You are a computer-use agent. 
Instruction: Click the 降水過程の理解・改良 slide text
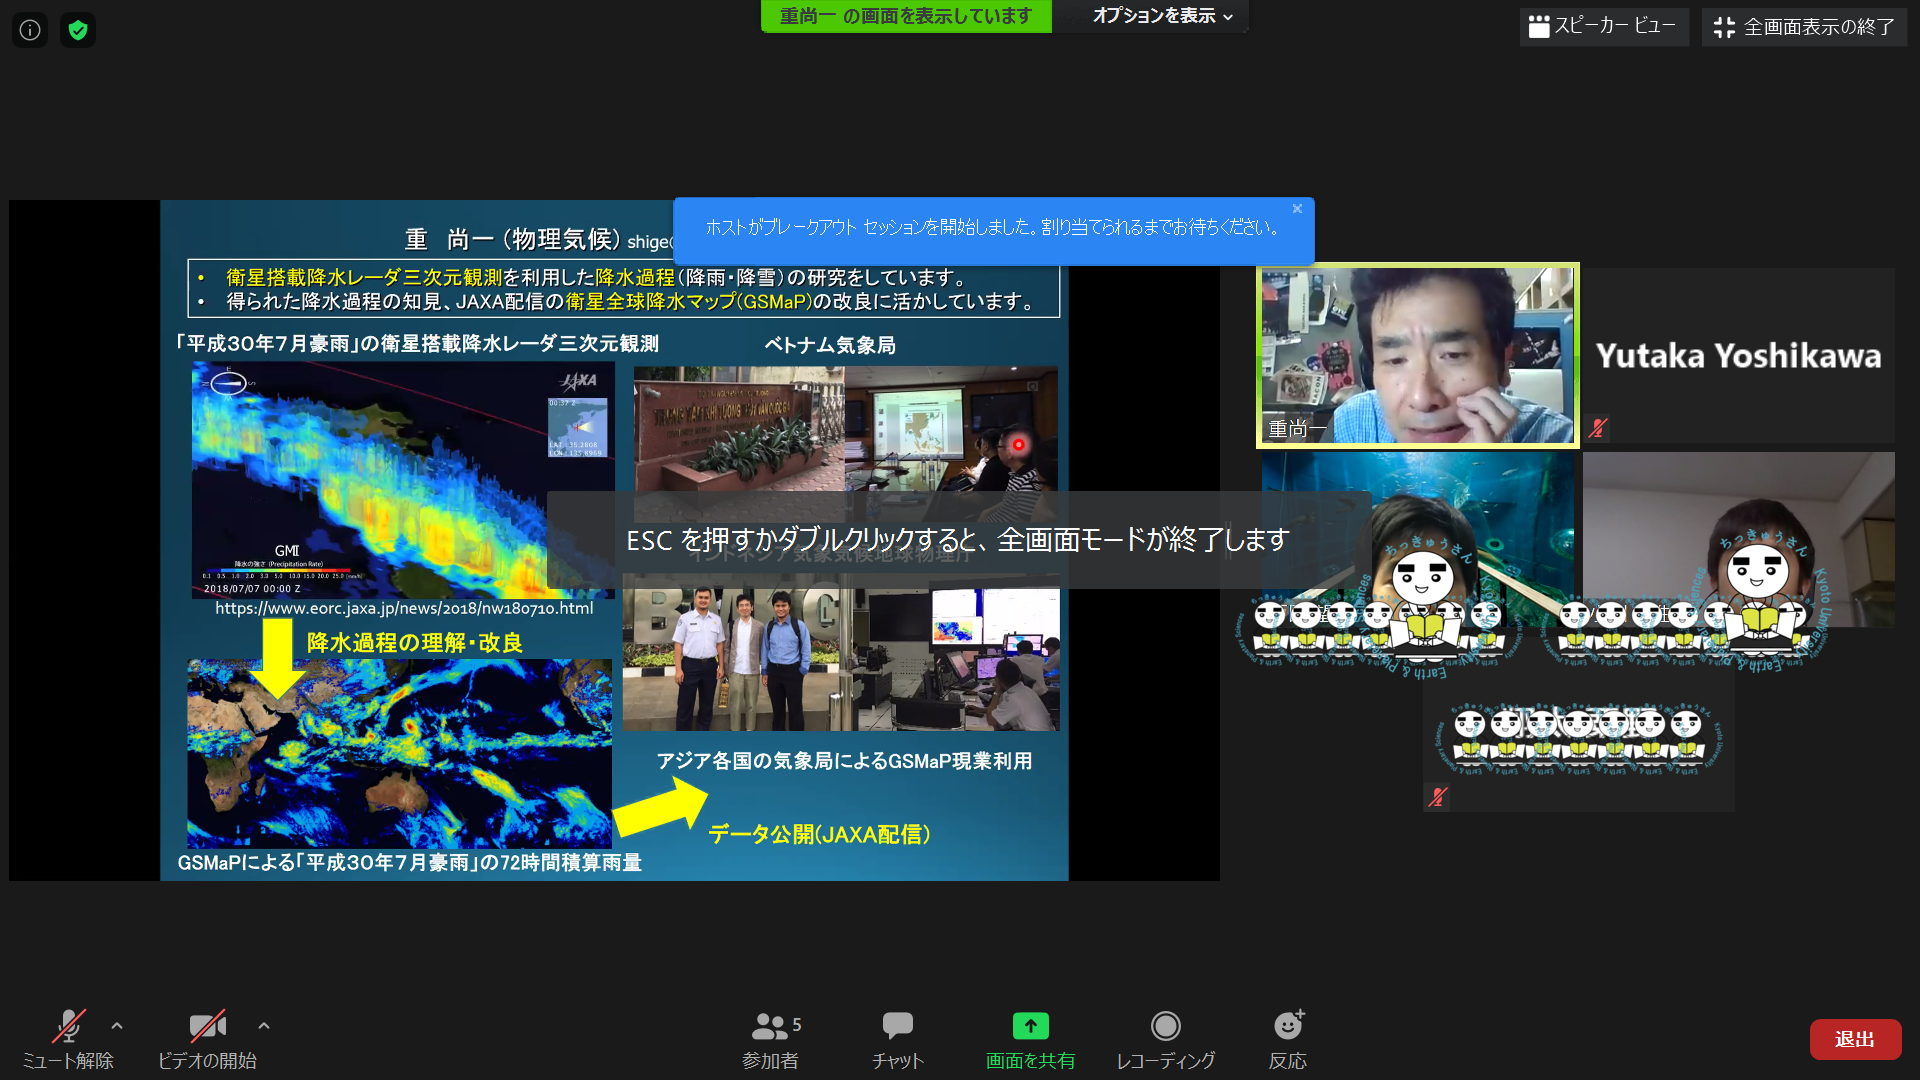pos(415,643)
